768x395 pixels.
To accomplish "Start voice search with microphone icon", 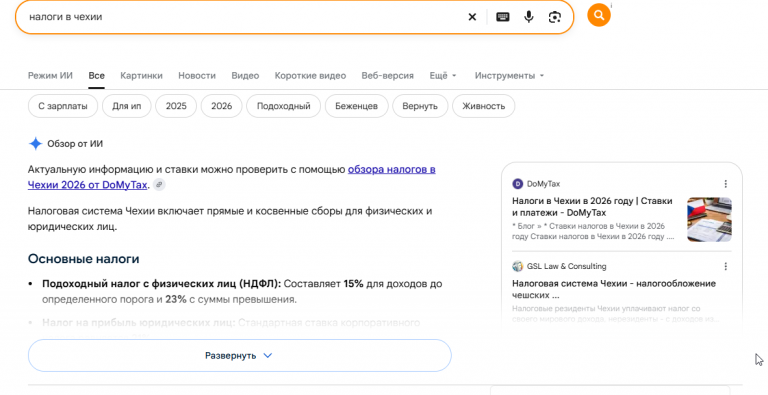I will point(528,17).
